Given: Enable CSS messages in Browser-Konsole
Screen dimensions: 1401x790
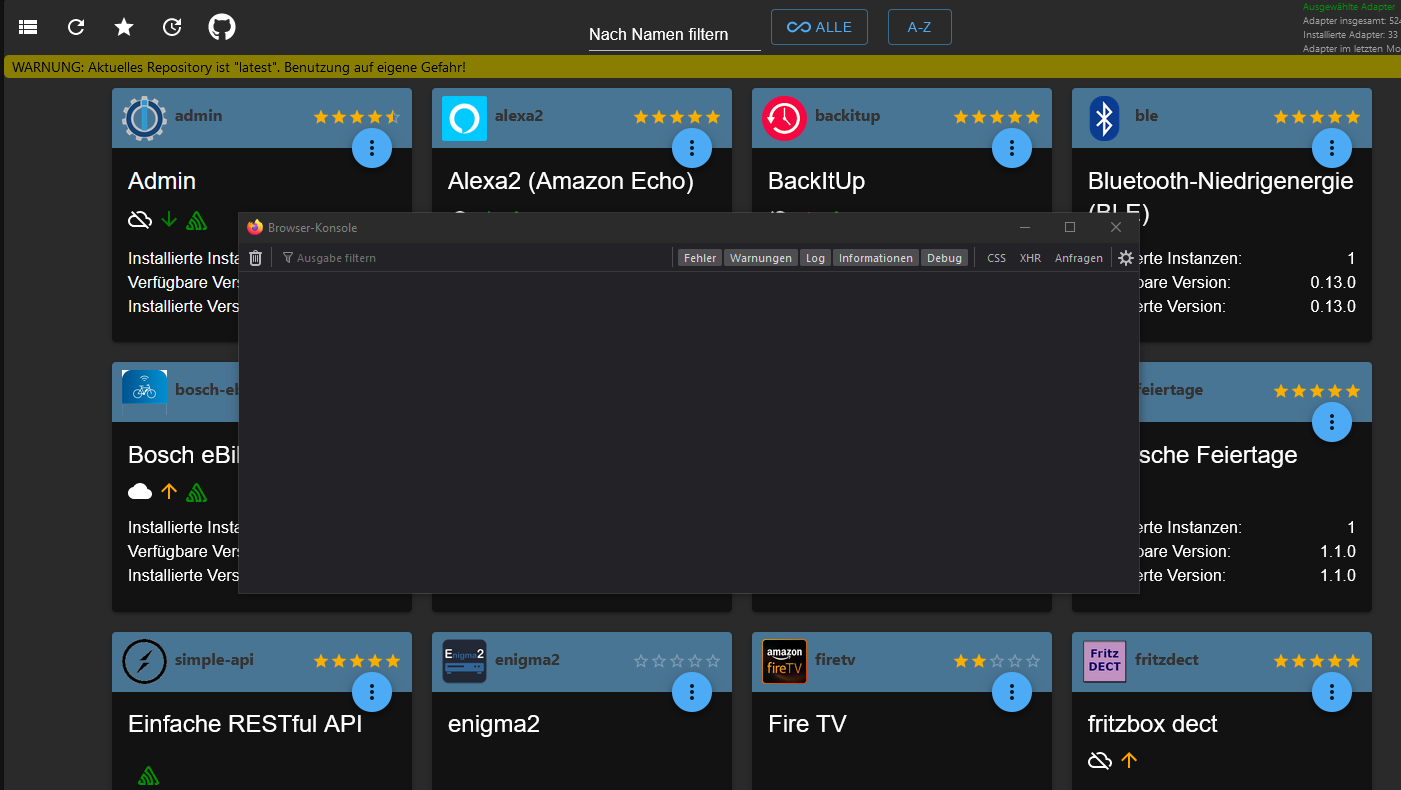Looking at the screenshot, I should [996, 258].
